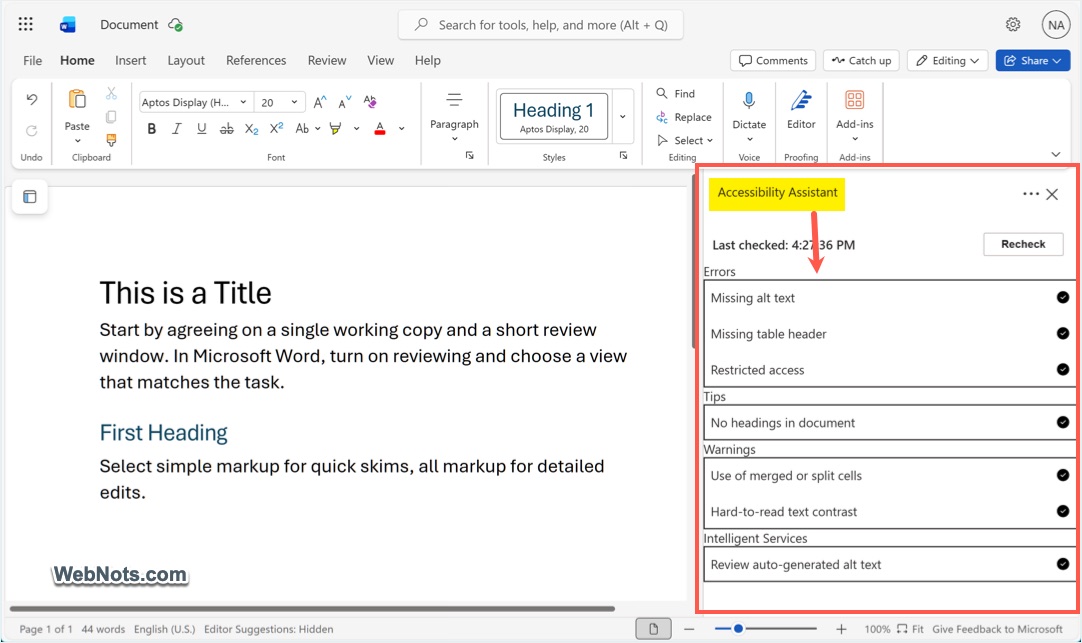
Task: Toggle underline formatting
Action: coord(201,128)
